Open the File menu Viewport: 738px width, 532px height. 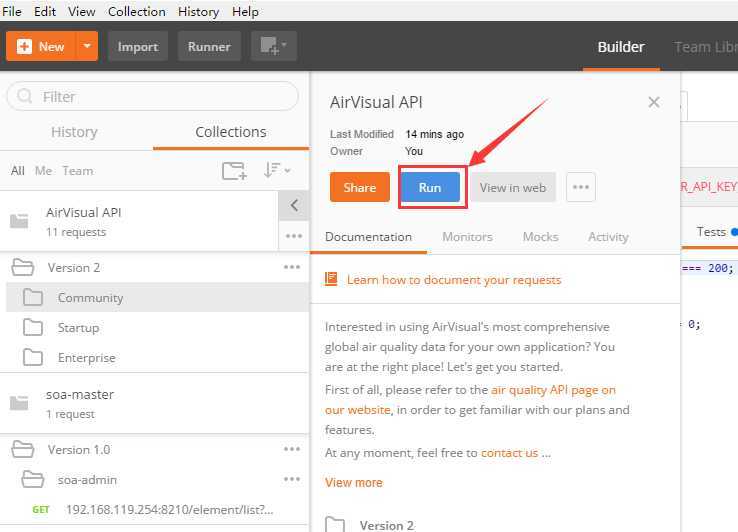(x=11, y=11)
